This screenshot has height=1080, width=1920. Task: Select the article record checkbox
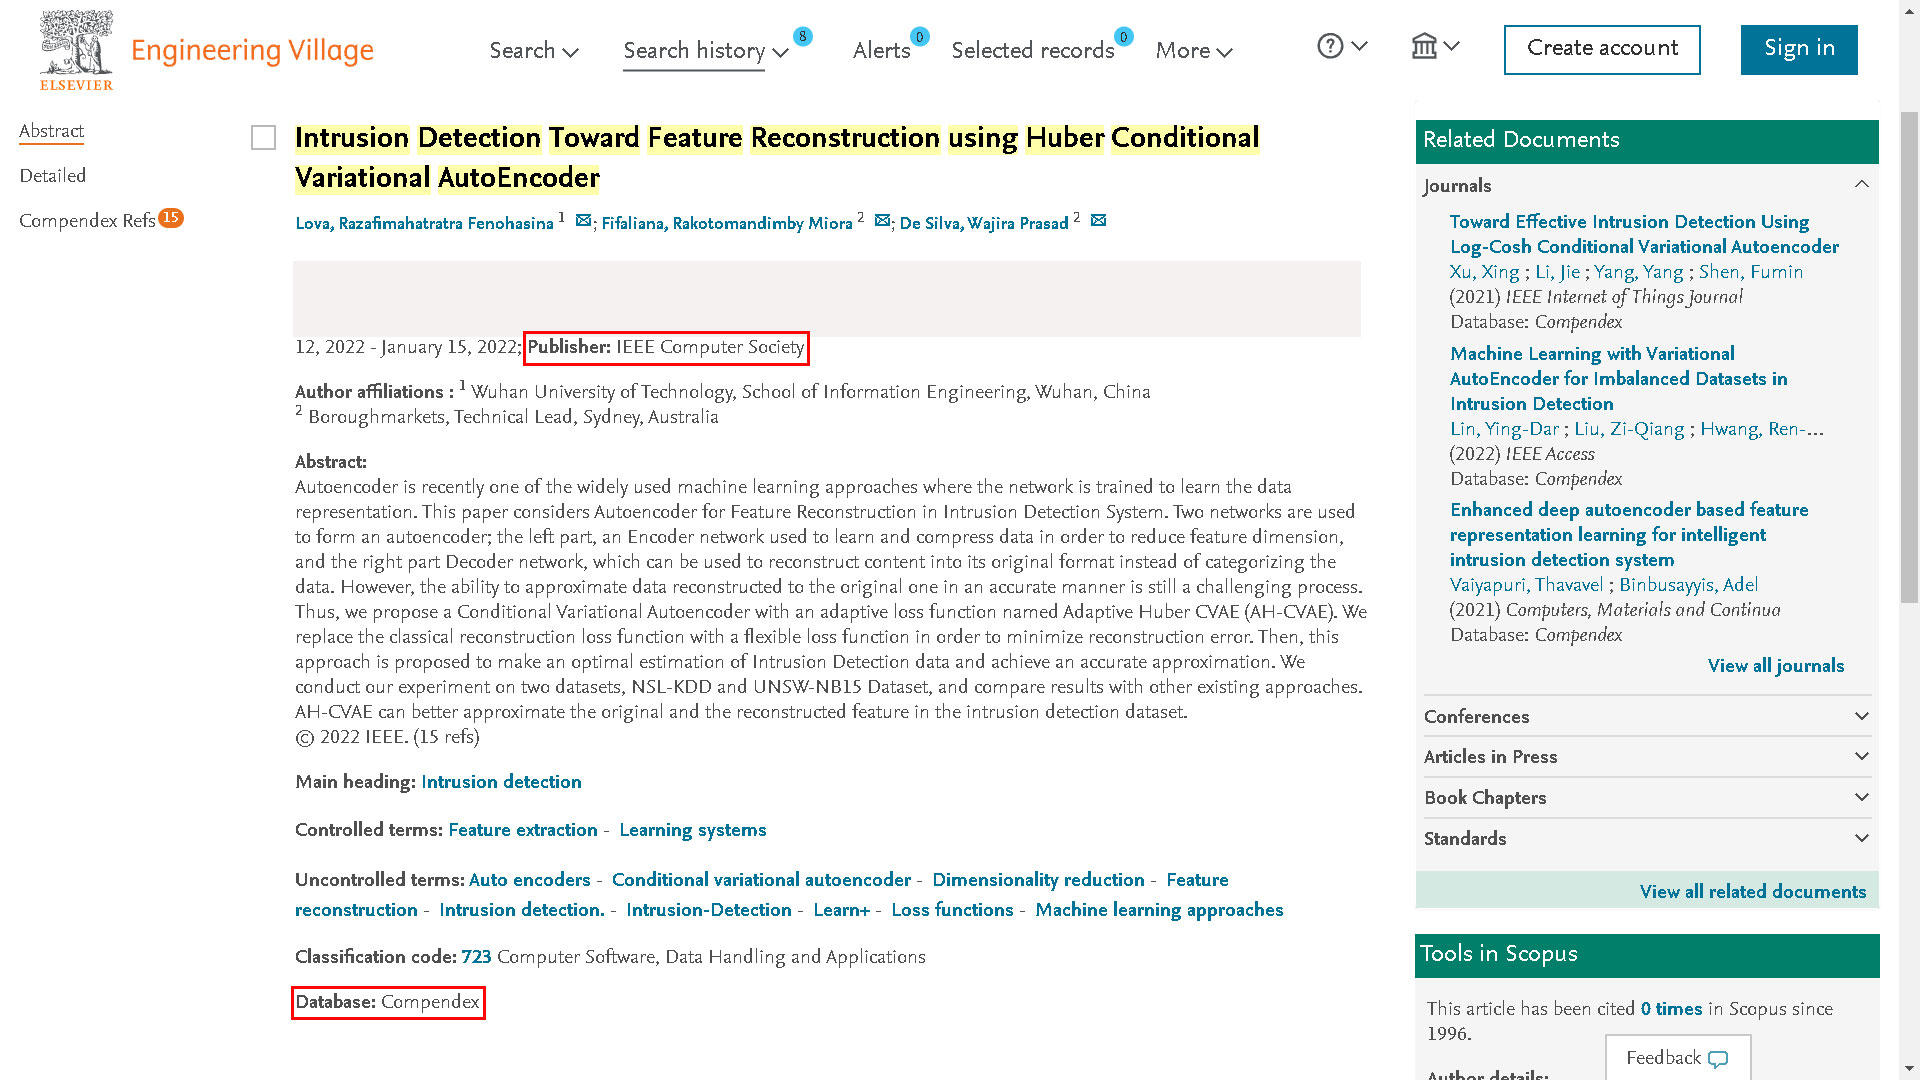pyautogui.click(x=263, y=138)
